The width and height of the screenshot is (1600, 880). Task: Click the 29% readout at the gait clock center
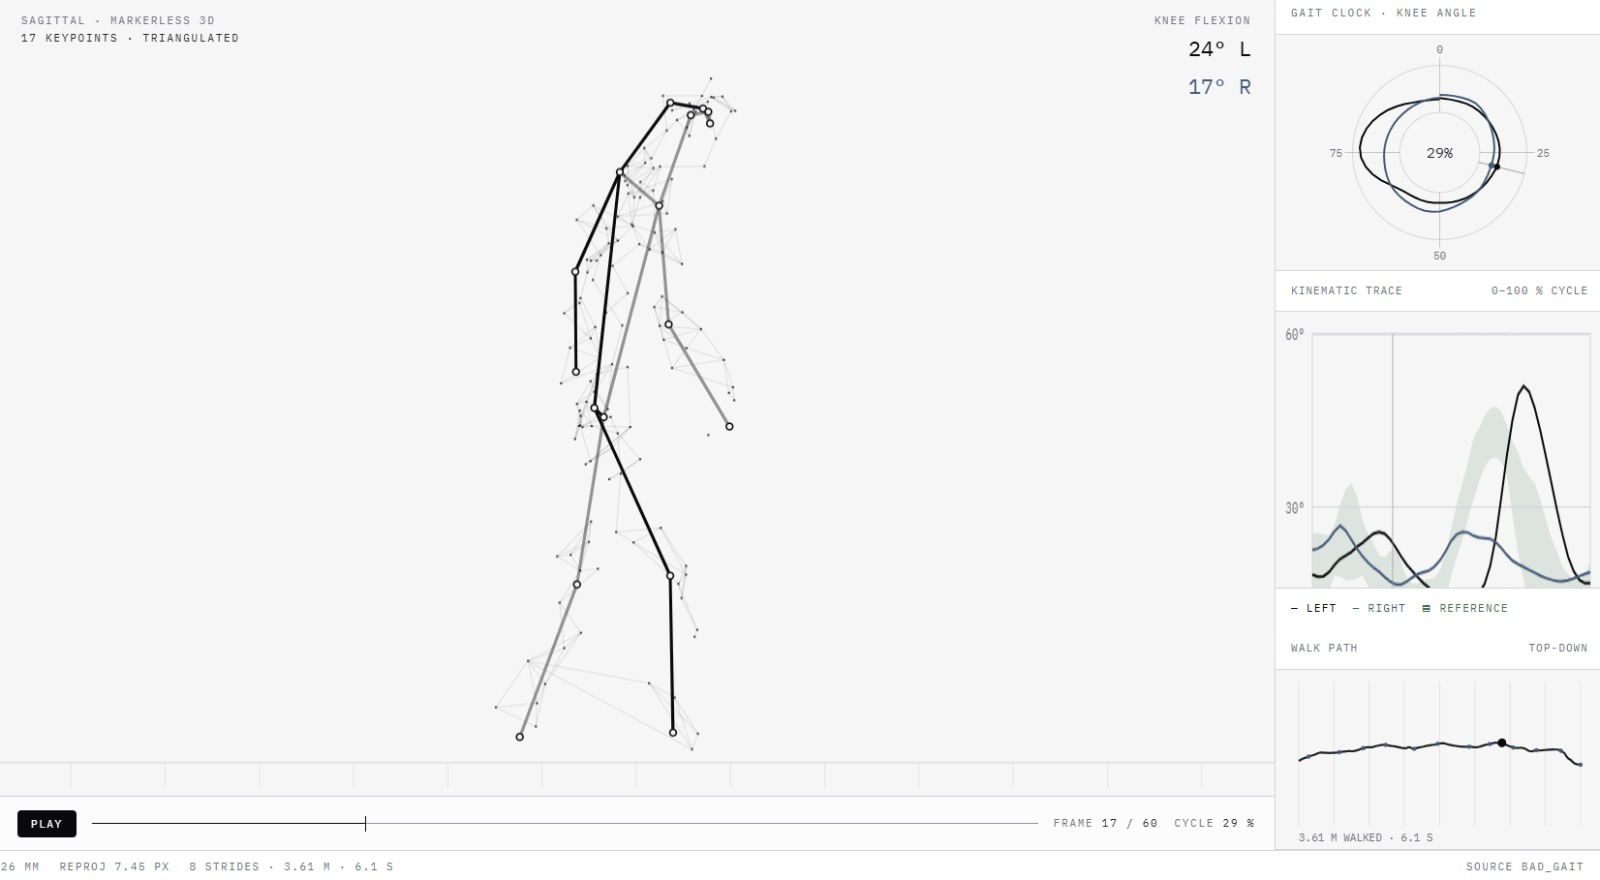[x=1440, y=153]
